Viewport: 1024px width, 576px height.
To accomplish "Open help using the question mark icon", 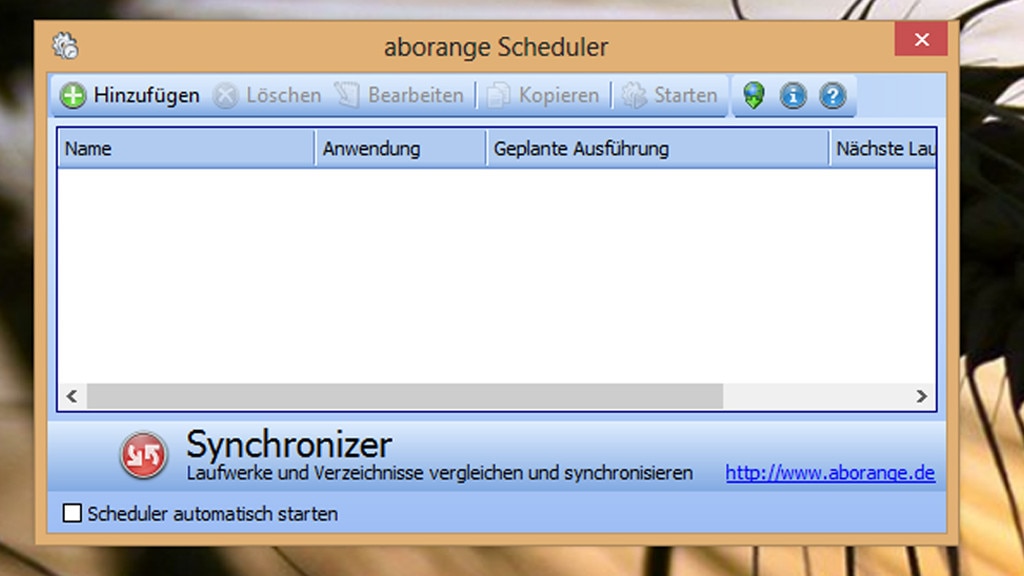I will 832,95.
